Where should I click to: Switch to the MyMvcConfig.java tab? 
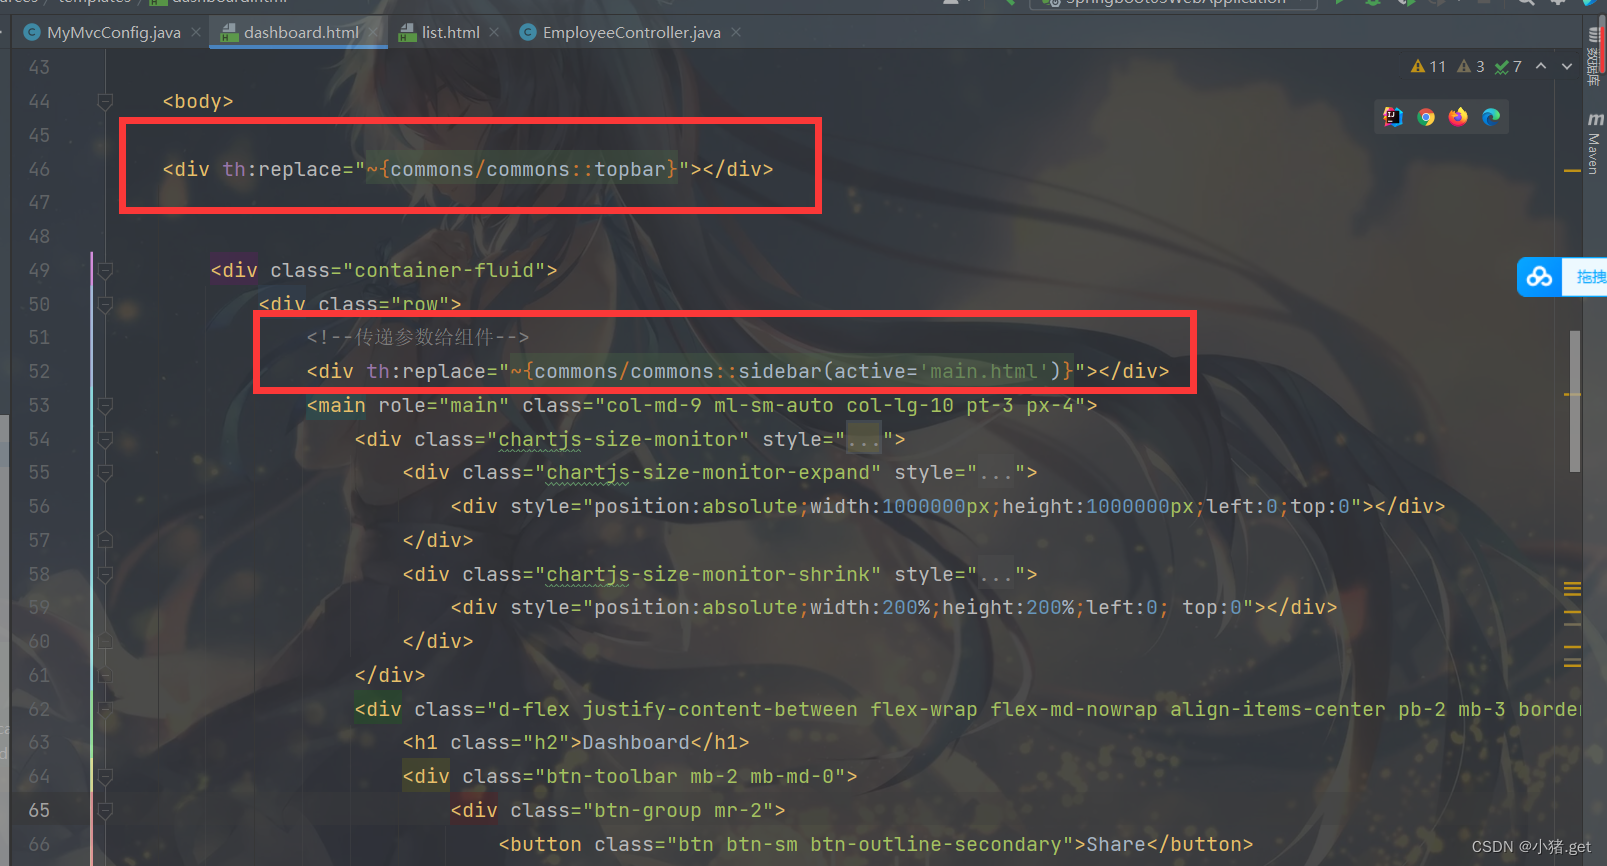pos(113,33)
